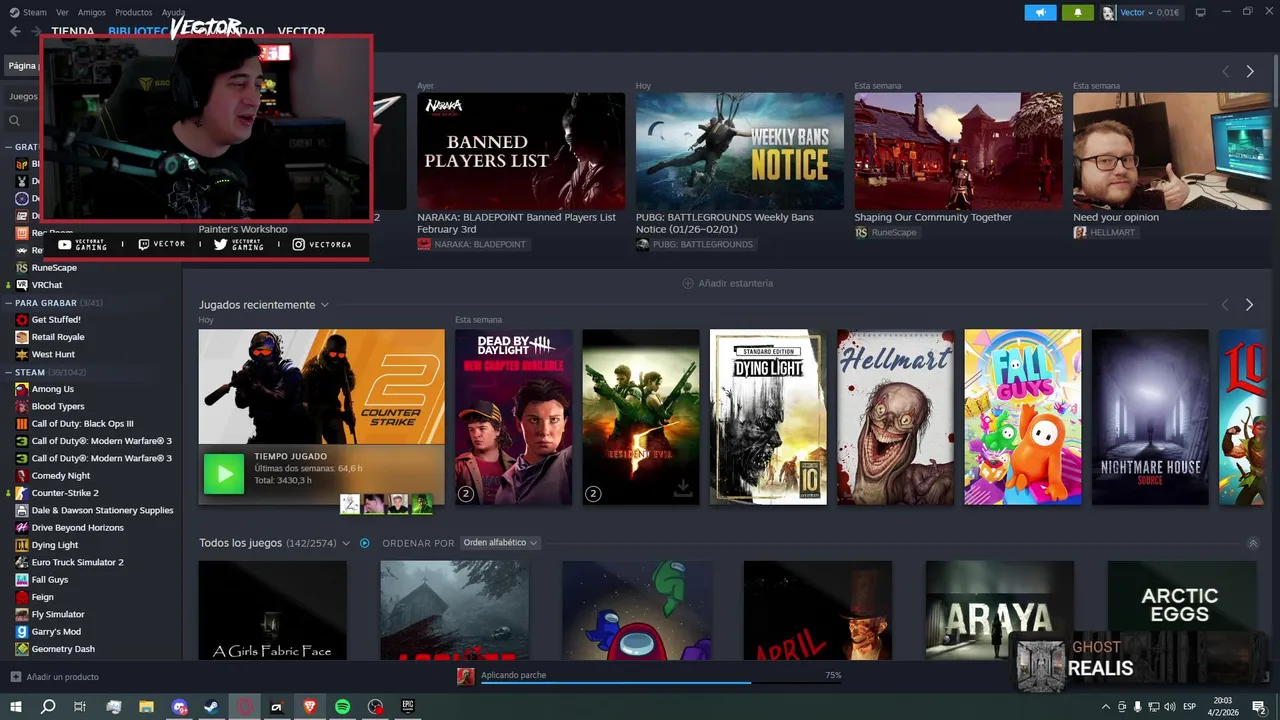Open the Orden alfabético sort dropdown
1280x720 pixels.
(x=501, y=543)
